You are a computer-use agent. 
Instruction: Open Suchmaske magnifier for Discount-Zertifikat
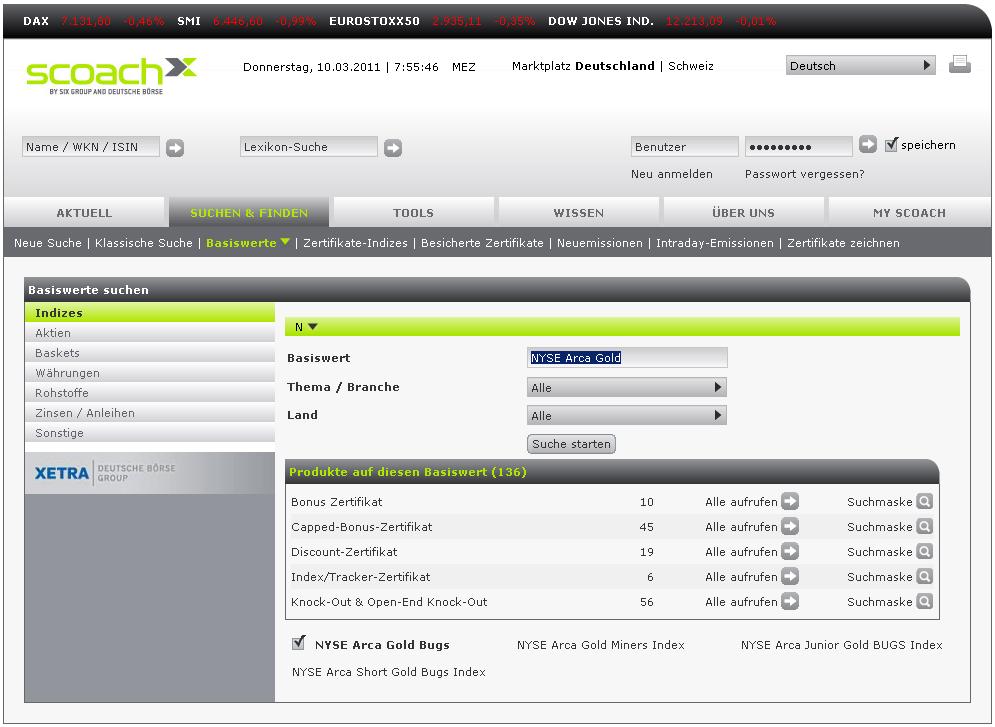click(x=925, y=551)
